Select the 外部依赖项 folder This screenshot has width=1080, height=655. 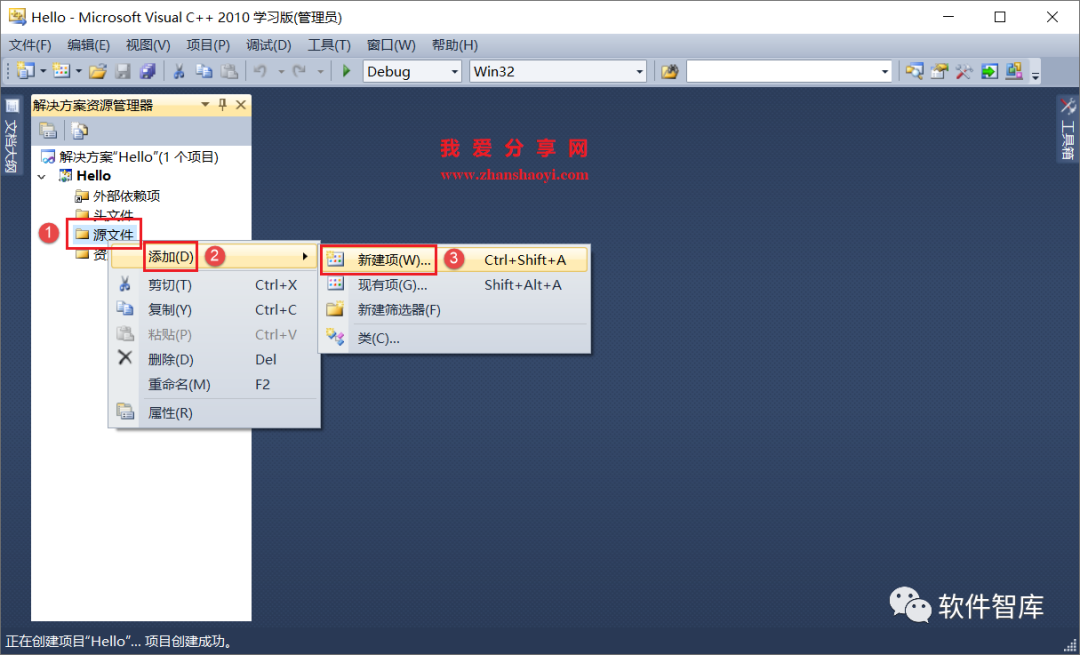(x=118, y=196)
